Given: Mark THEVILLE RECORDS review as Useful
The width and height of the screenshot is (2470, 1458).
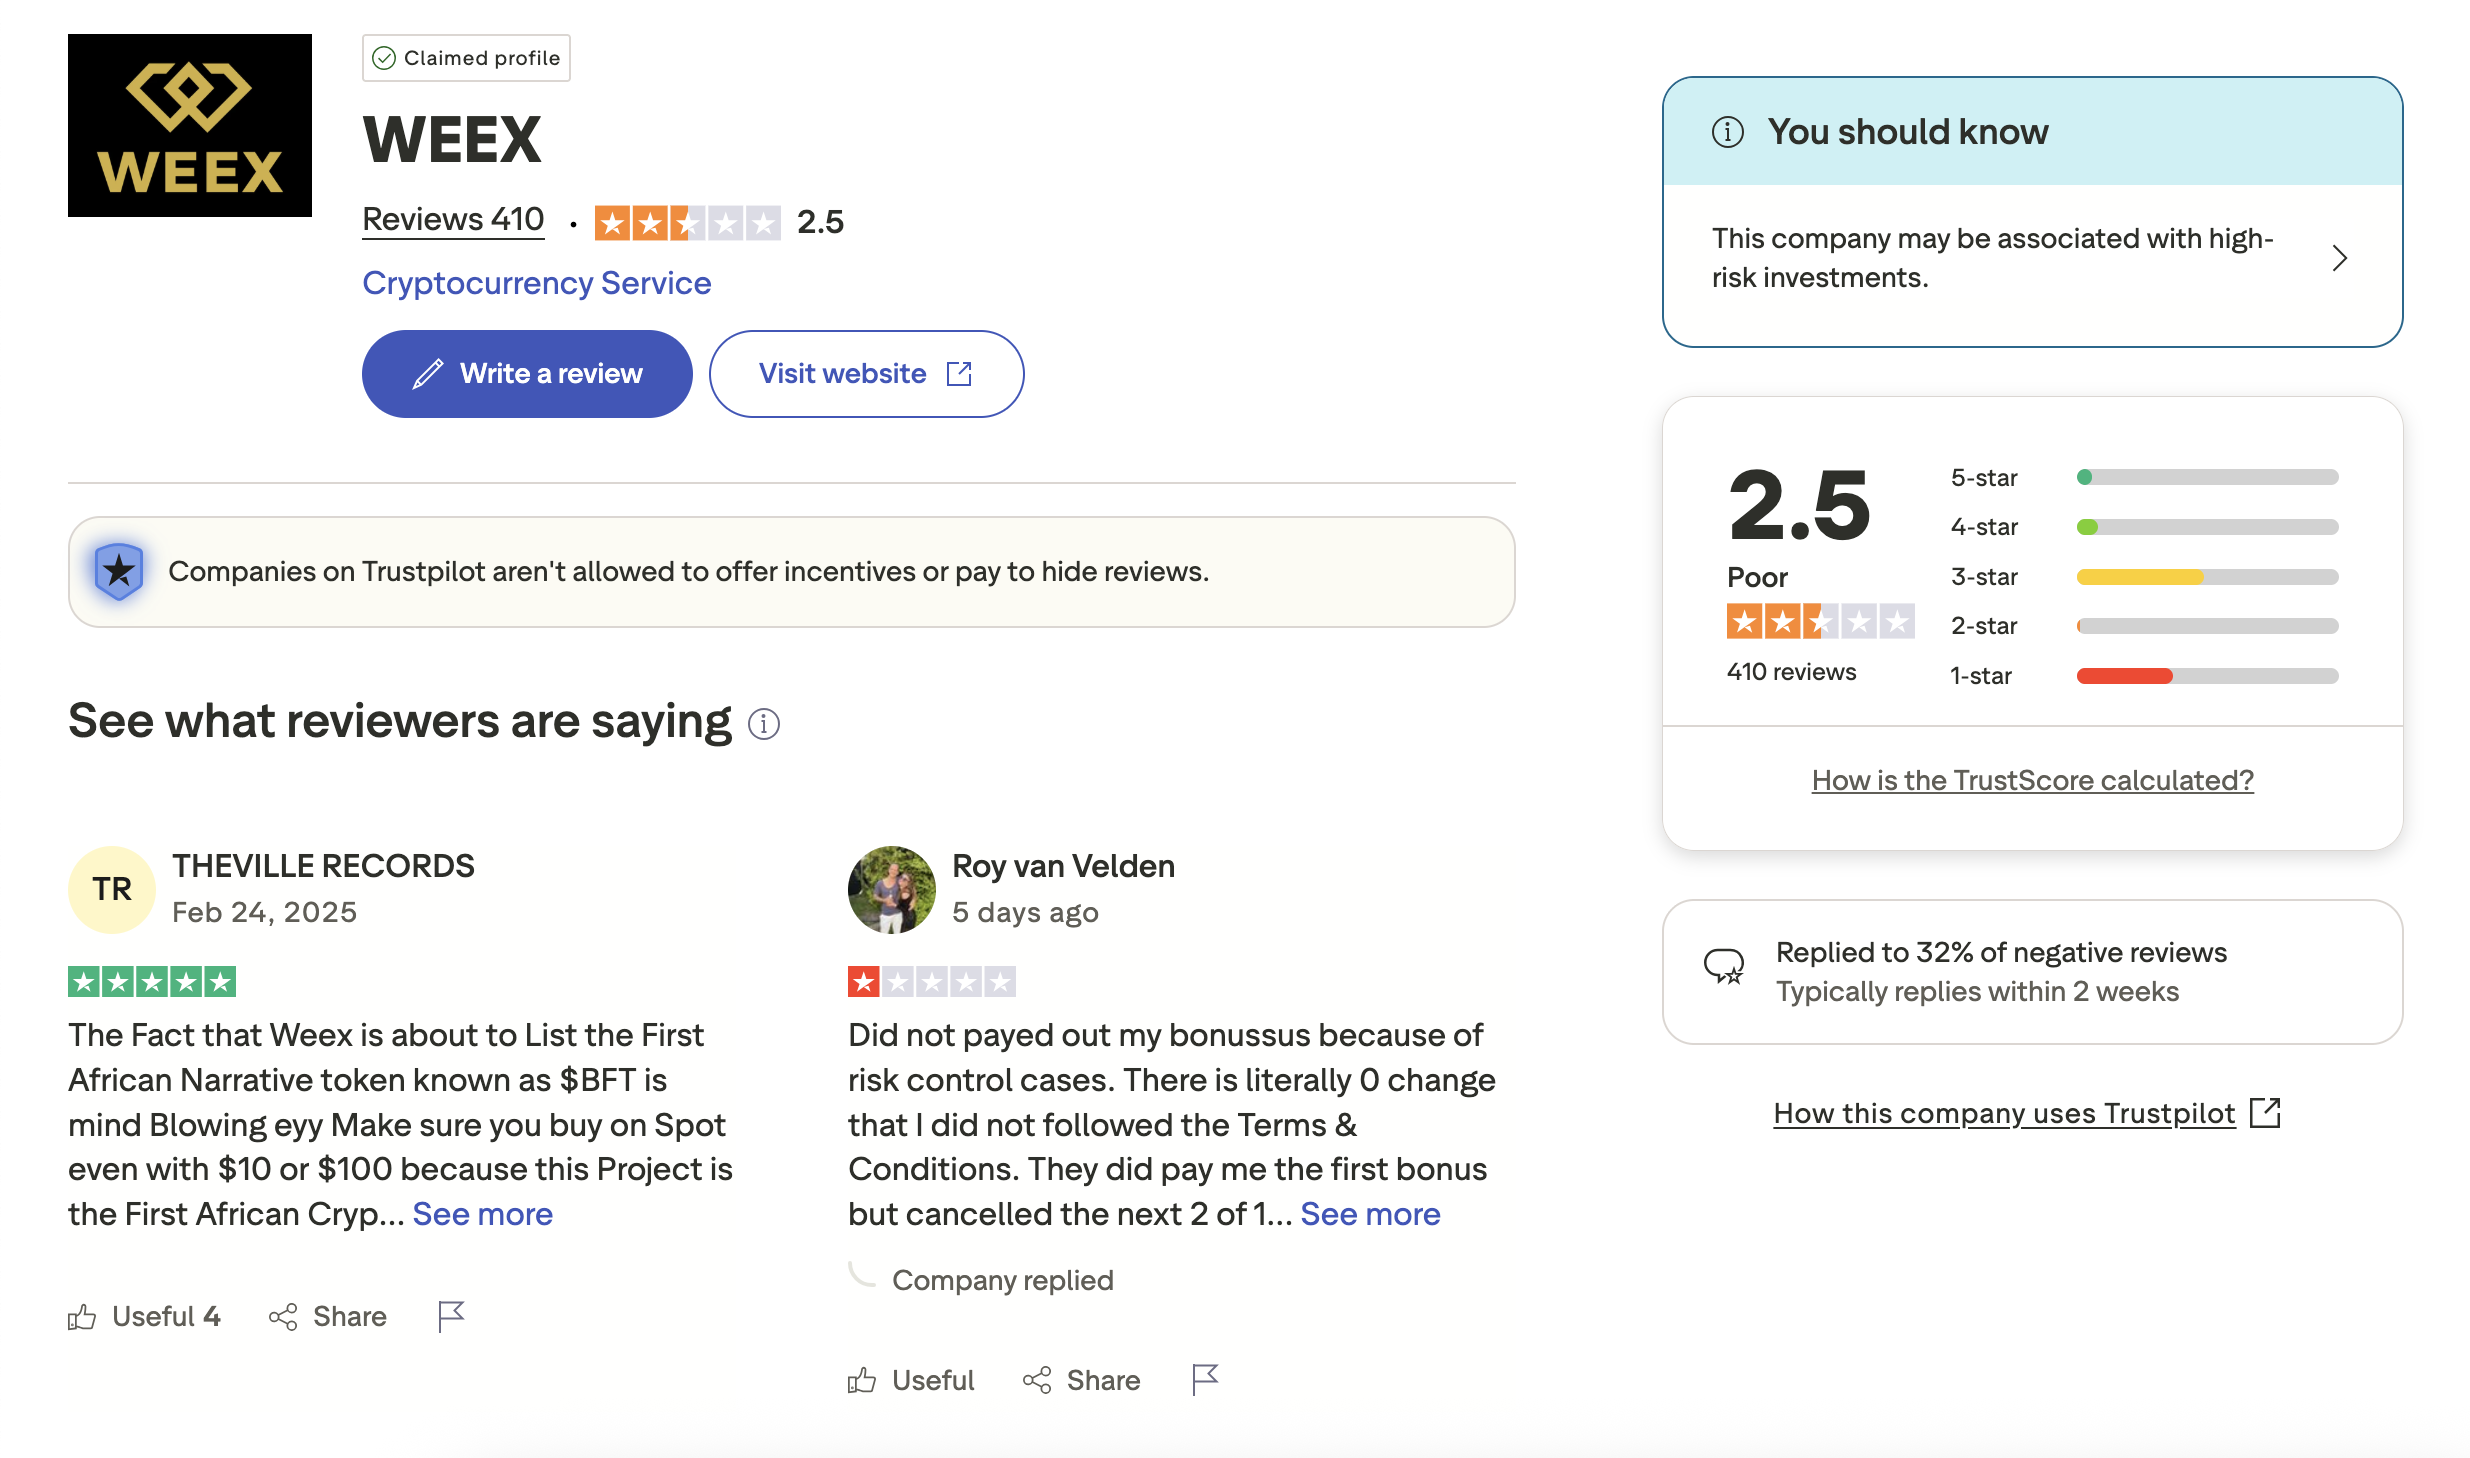Looking at the screenshot, I should pyautogui.click(x=145, y=1316).
